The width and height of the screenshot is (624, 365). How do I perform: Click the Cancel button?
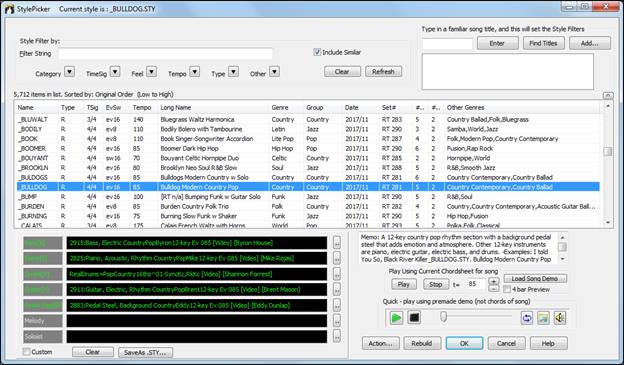507,343
